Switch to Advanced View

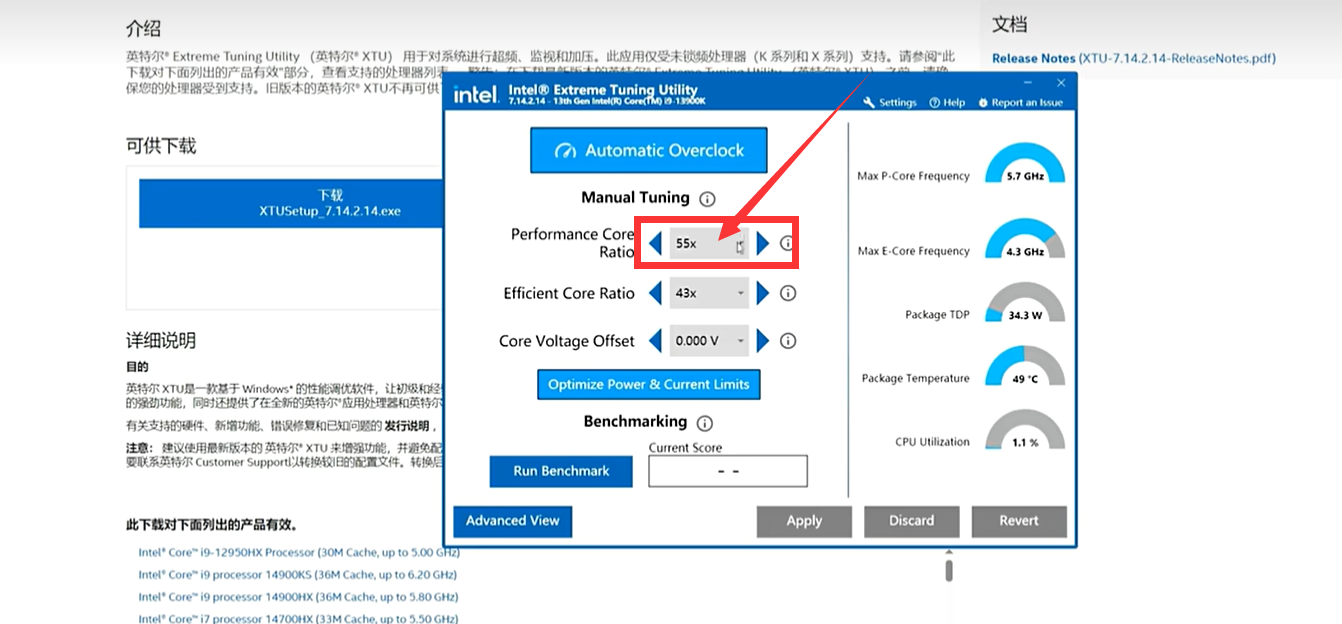point(512,521)
